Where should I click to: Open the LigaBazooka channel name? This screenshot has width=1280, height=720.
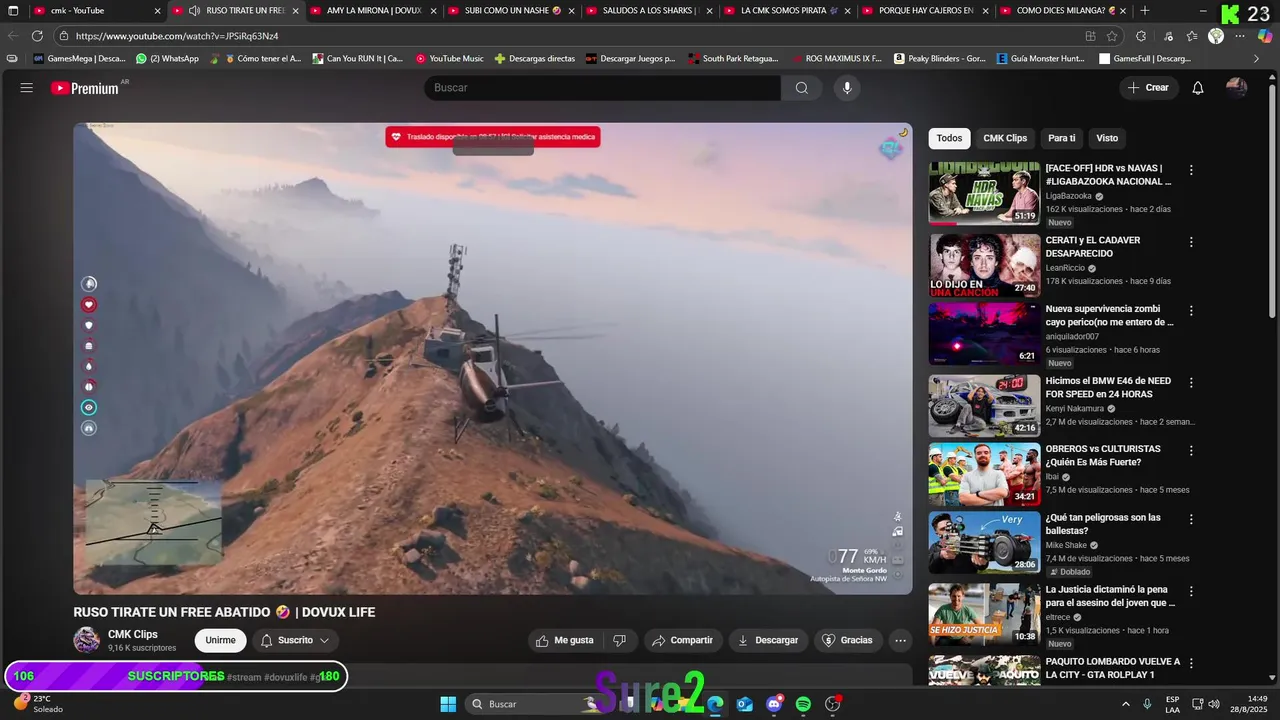click(x=1069, y=196)
